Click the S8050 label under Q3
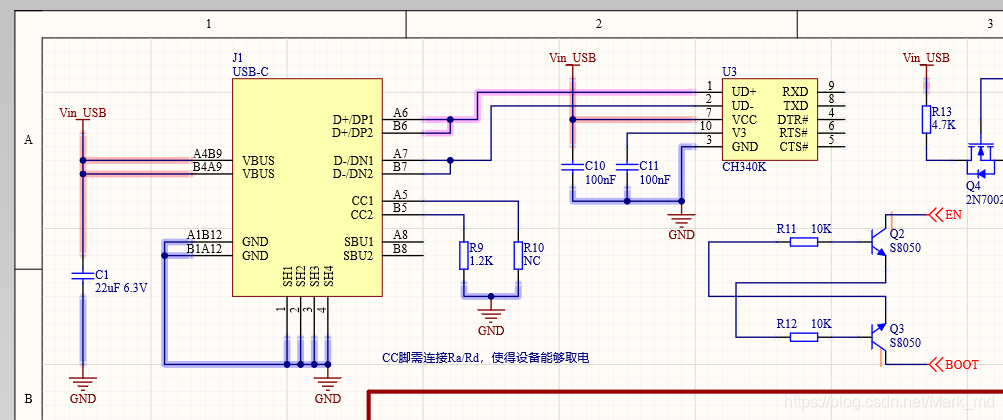 click(x=905, y=343)
